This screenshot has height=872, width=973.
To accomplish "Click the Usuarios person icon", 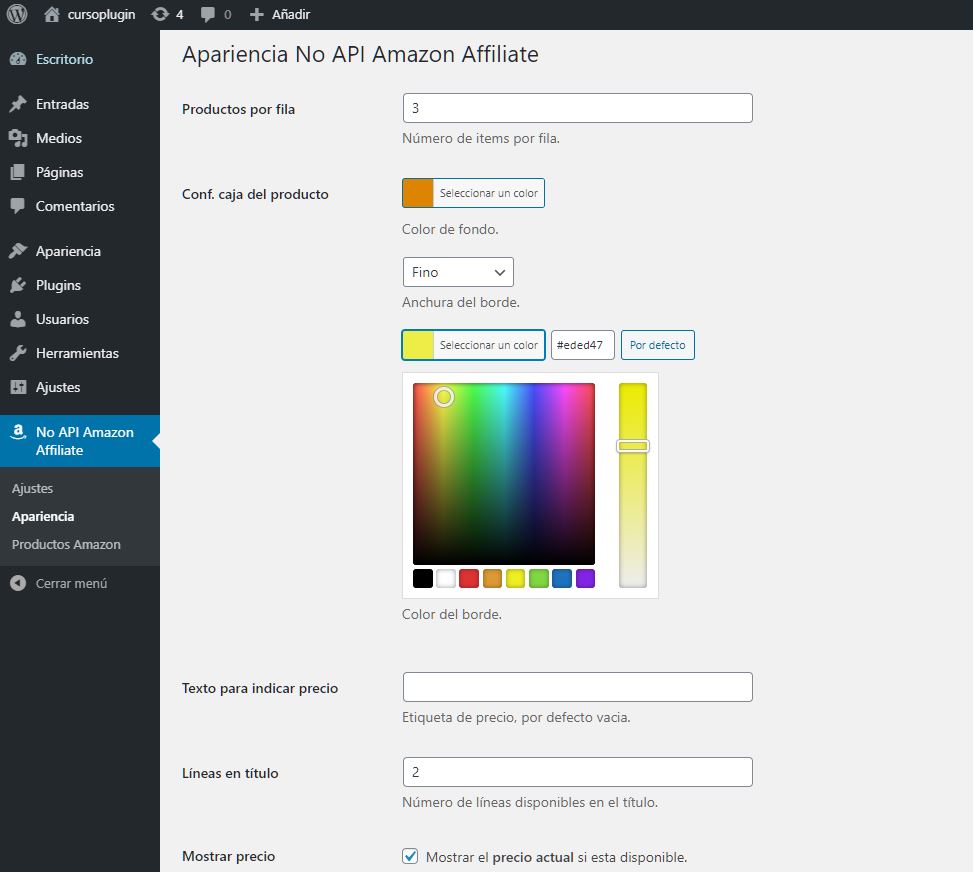I will tap(18, 319).
